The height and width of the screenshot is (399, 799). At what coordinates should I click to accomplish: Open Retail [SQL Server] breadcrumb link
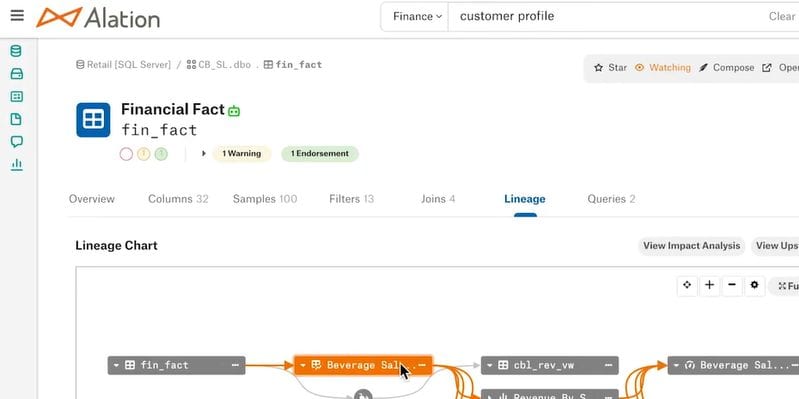[123, 65]
